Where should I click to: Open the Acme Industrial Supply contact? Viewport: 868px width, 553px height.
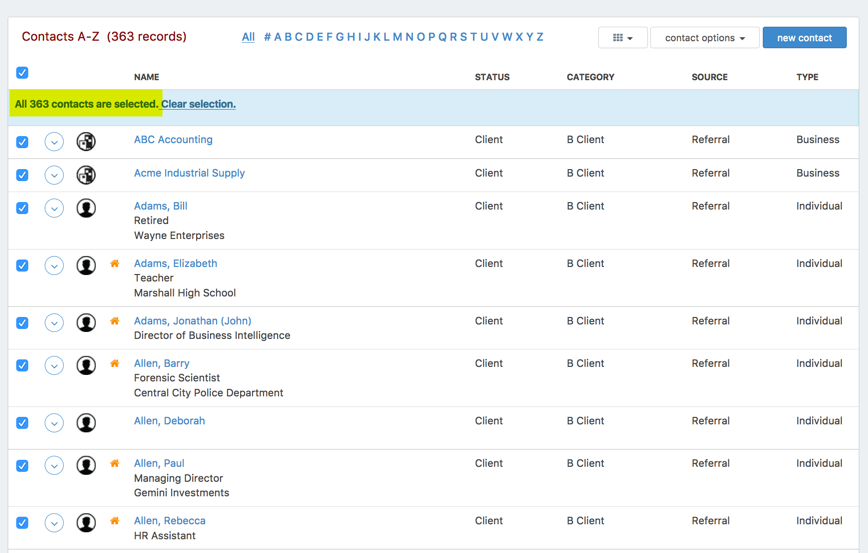pos(189,173)
